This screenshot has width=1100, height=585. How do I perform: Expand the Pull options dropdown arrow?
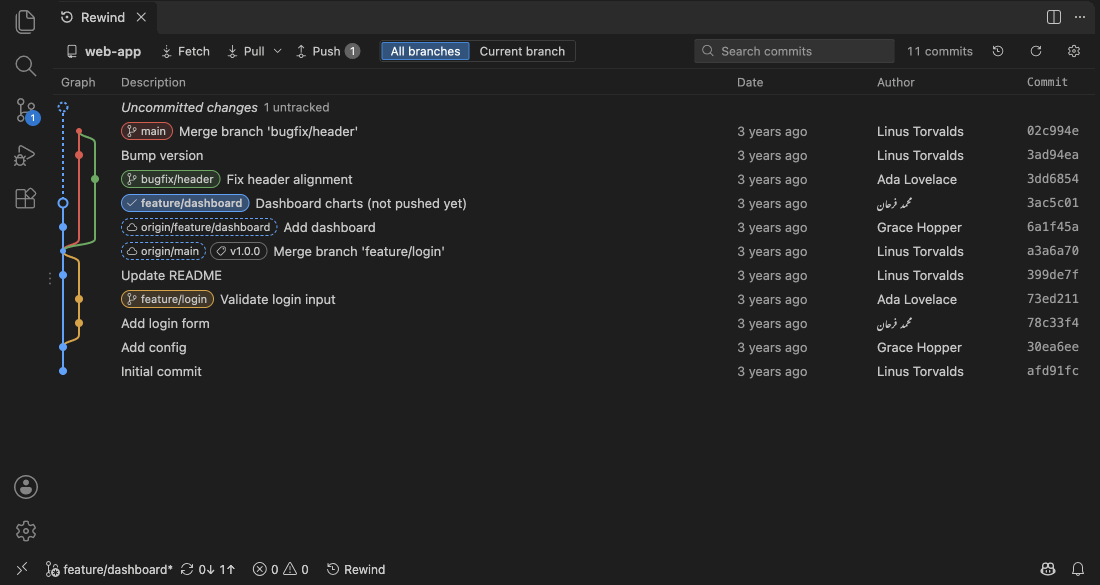[x=277, y=51]
